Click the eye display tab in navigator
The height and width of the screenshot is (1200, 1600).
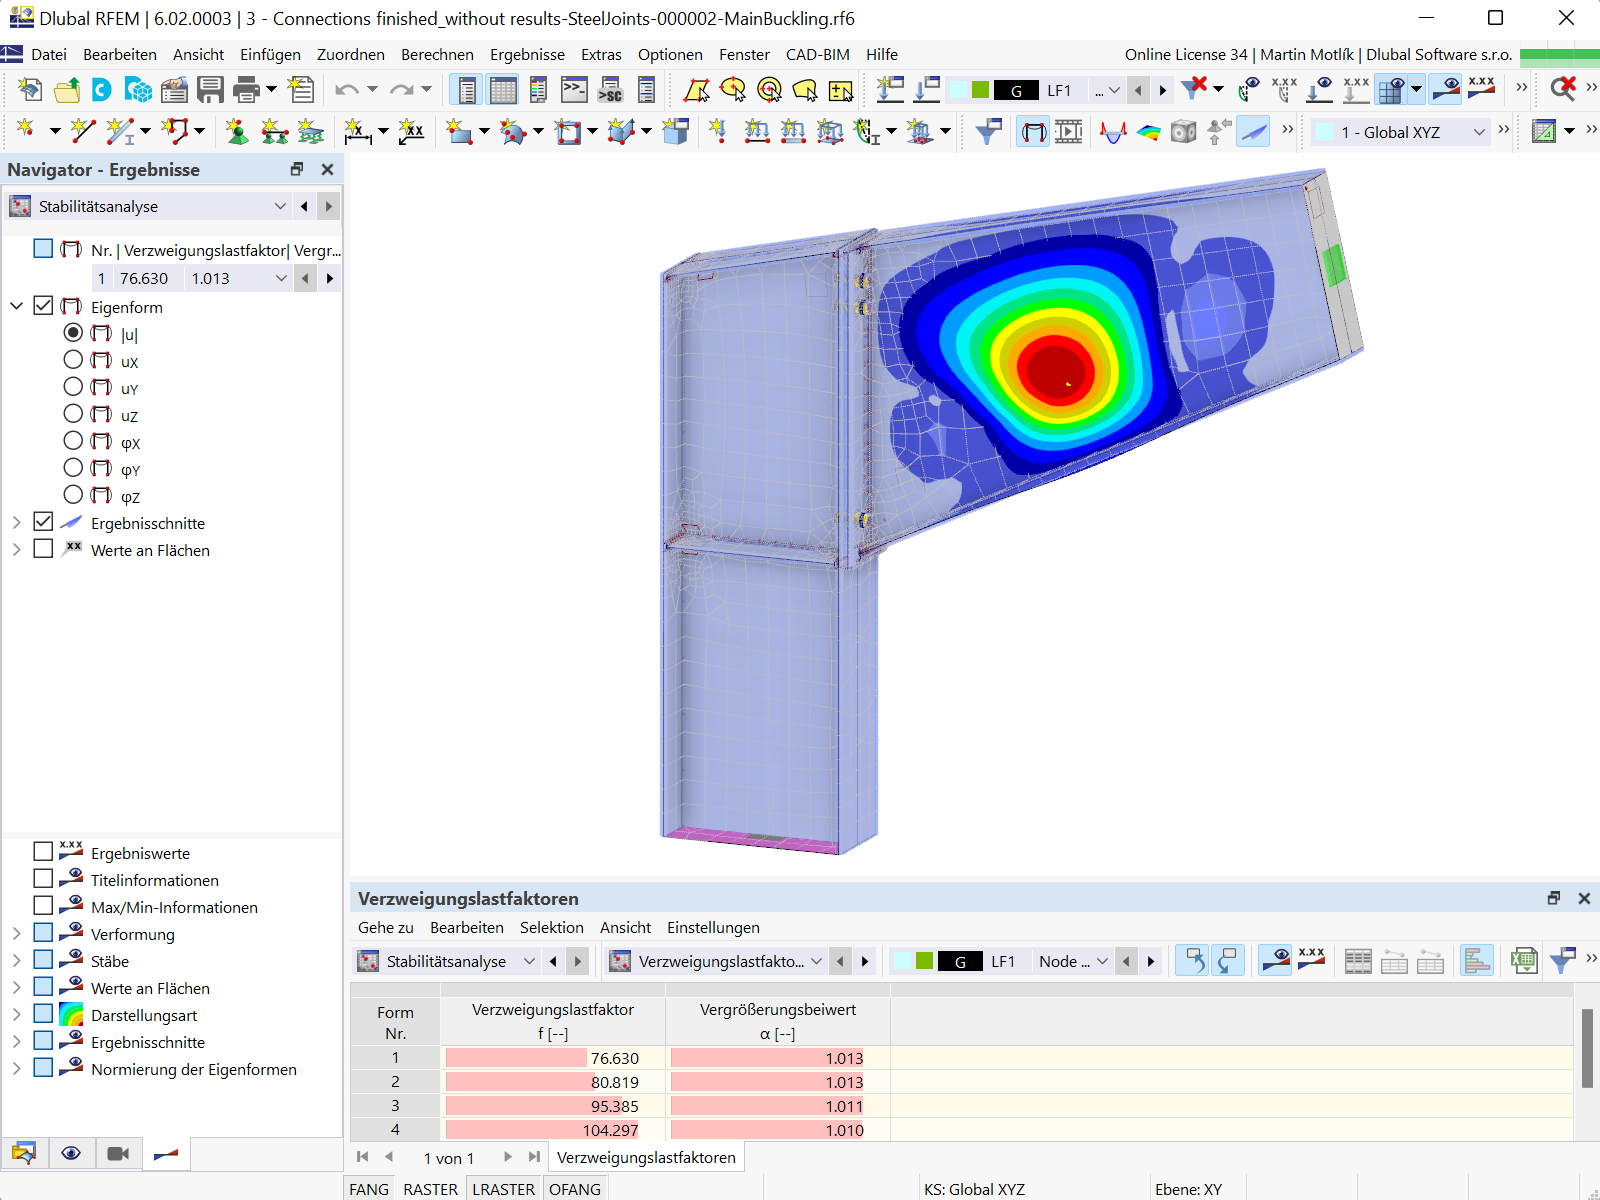[x=71, y=1154]
